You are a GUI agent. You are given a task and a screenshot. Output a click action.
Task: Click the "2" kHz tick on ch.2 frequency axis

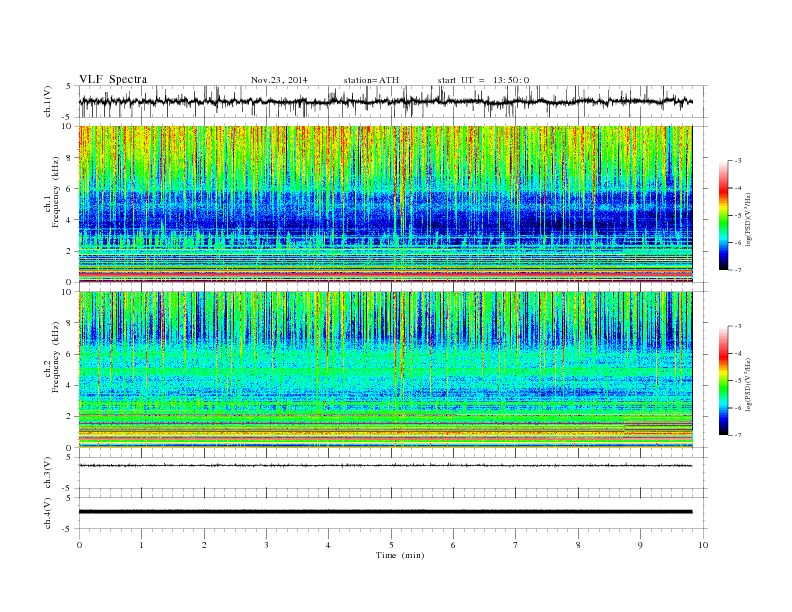point(70,417)
